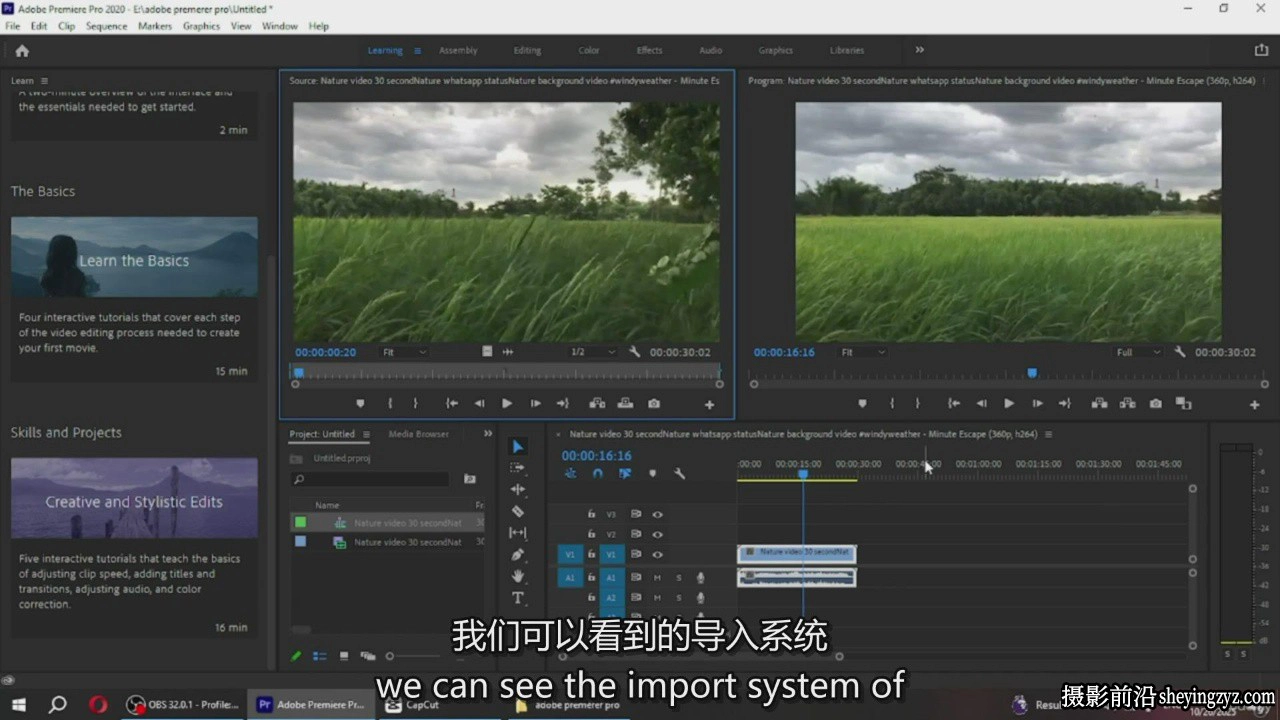The height and width of the screenshot is (720, 1280).
Task: Switch Project panel to icon view
Action: pyautogui.click(x=343, y=656)
